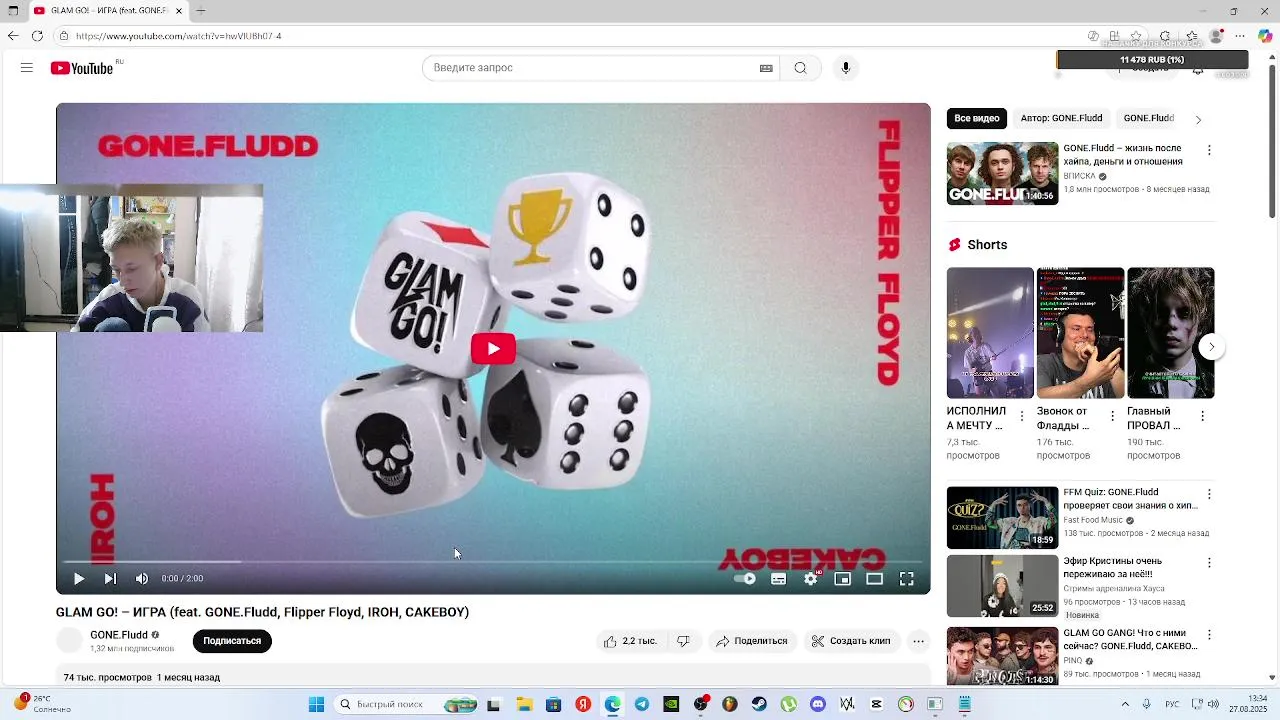The width and height of the screenshot is (1280, 720).
Task: Open the GONE.Fludd channel avatar
Action: click(69, 641)
